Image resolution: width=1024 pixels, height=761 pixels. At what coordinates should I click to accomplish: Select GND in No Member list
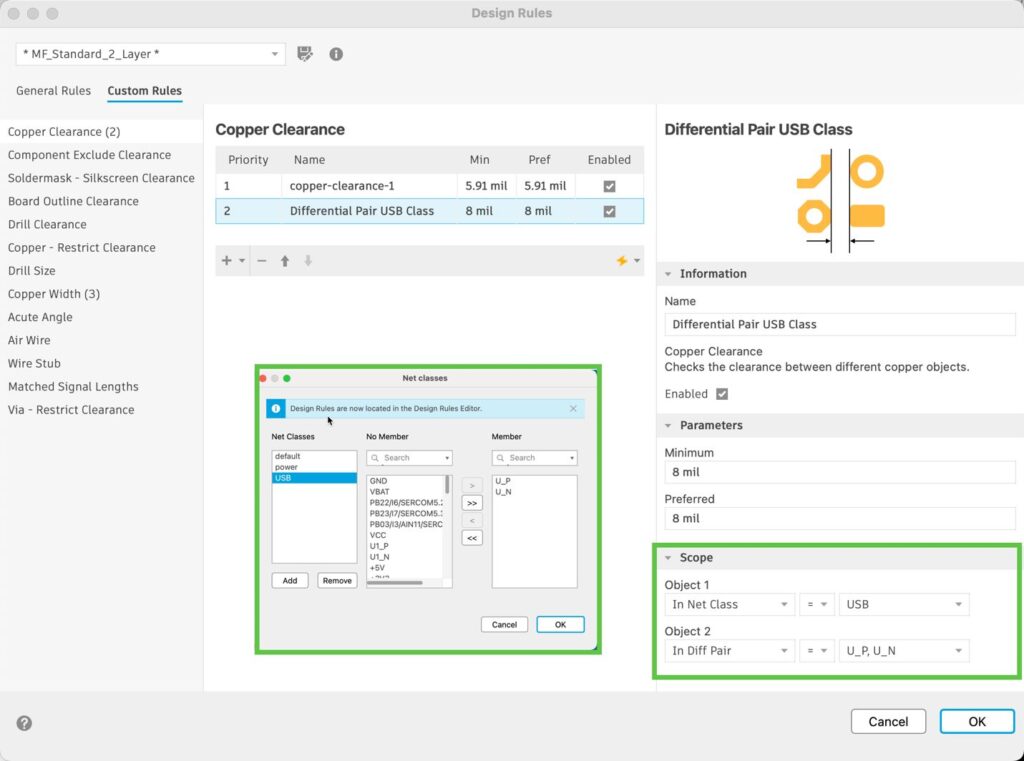(x=405, y=481)
